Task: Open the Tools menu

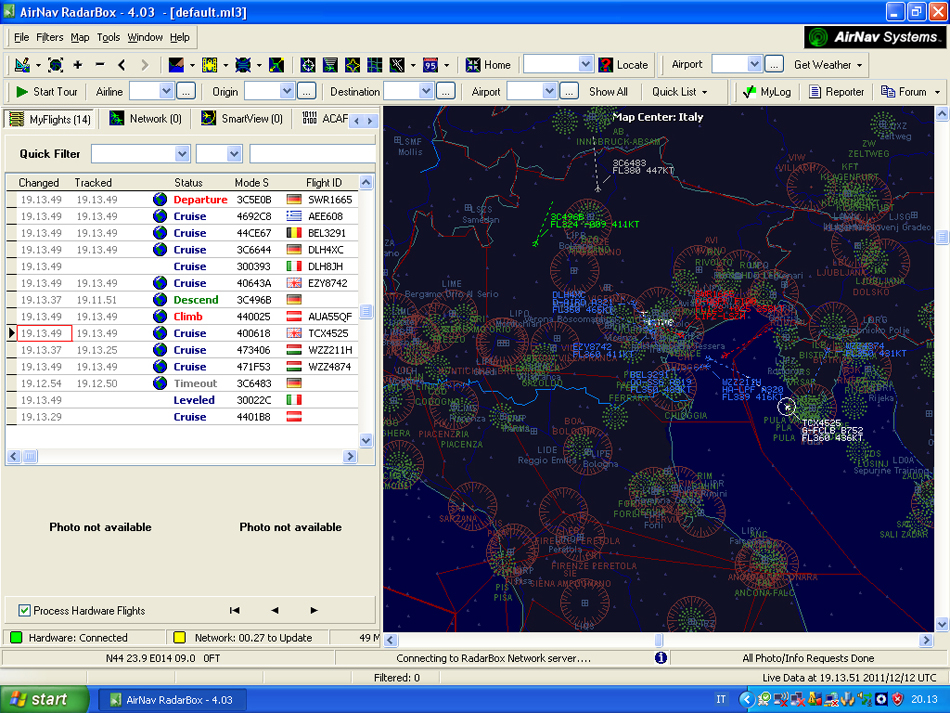Action: 108,37
